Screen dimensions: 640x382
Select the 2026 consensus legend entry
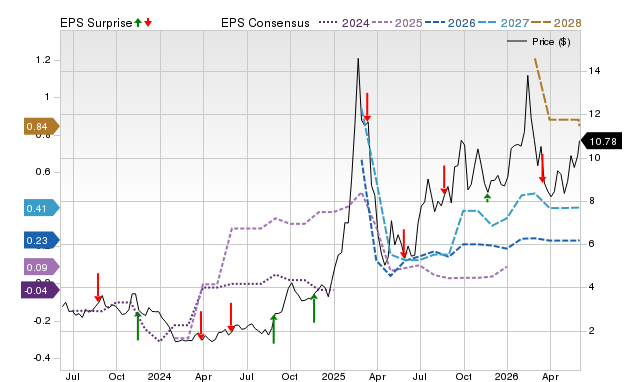point(450,23)
